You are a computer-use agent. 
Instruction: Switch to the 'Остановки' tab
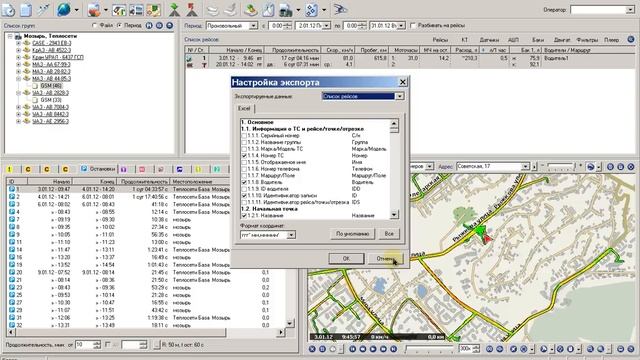(x=98, y=169)
